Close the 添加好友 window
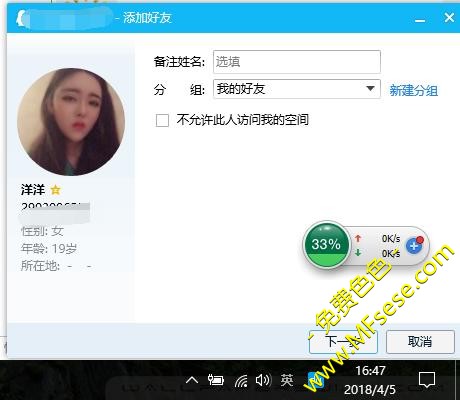This screenshot has width=460, height=400. click(449, 18)
